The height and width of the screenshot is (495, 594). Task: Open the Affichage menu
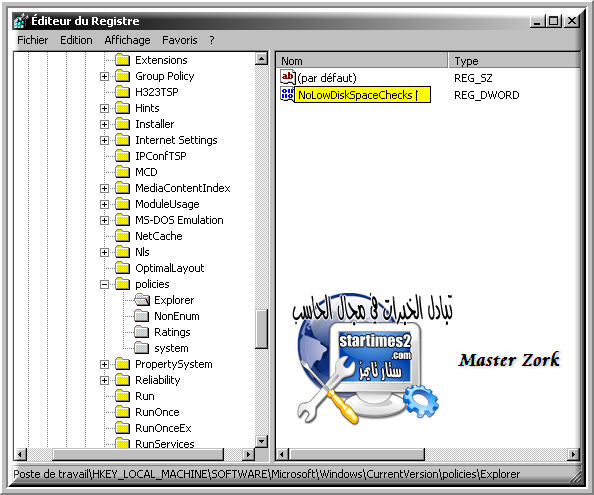[127, 40]
